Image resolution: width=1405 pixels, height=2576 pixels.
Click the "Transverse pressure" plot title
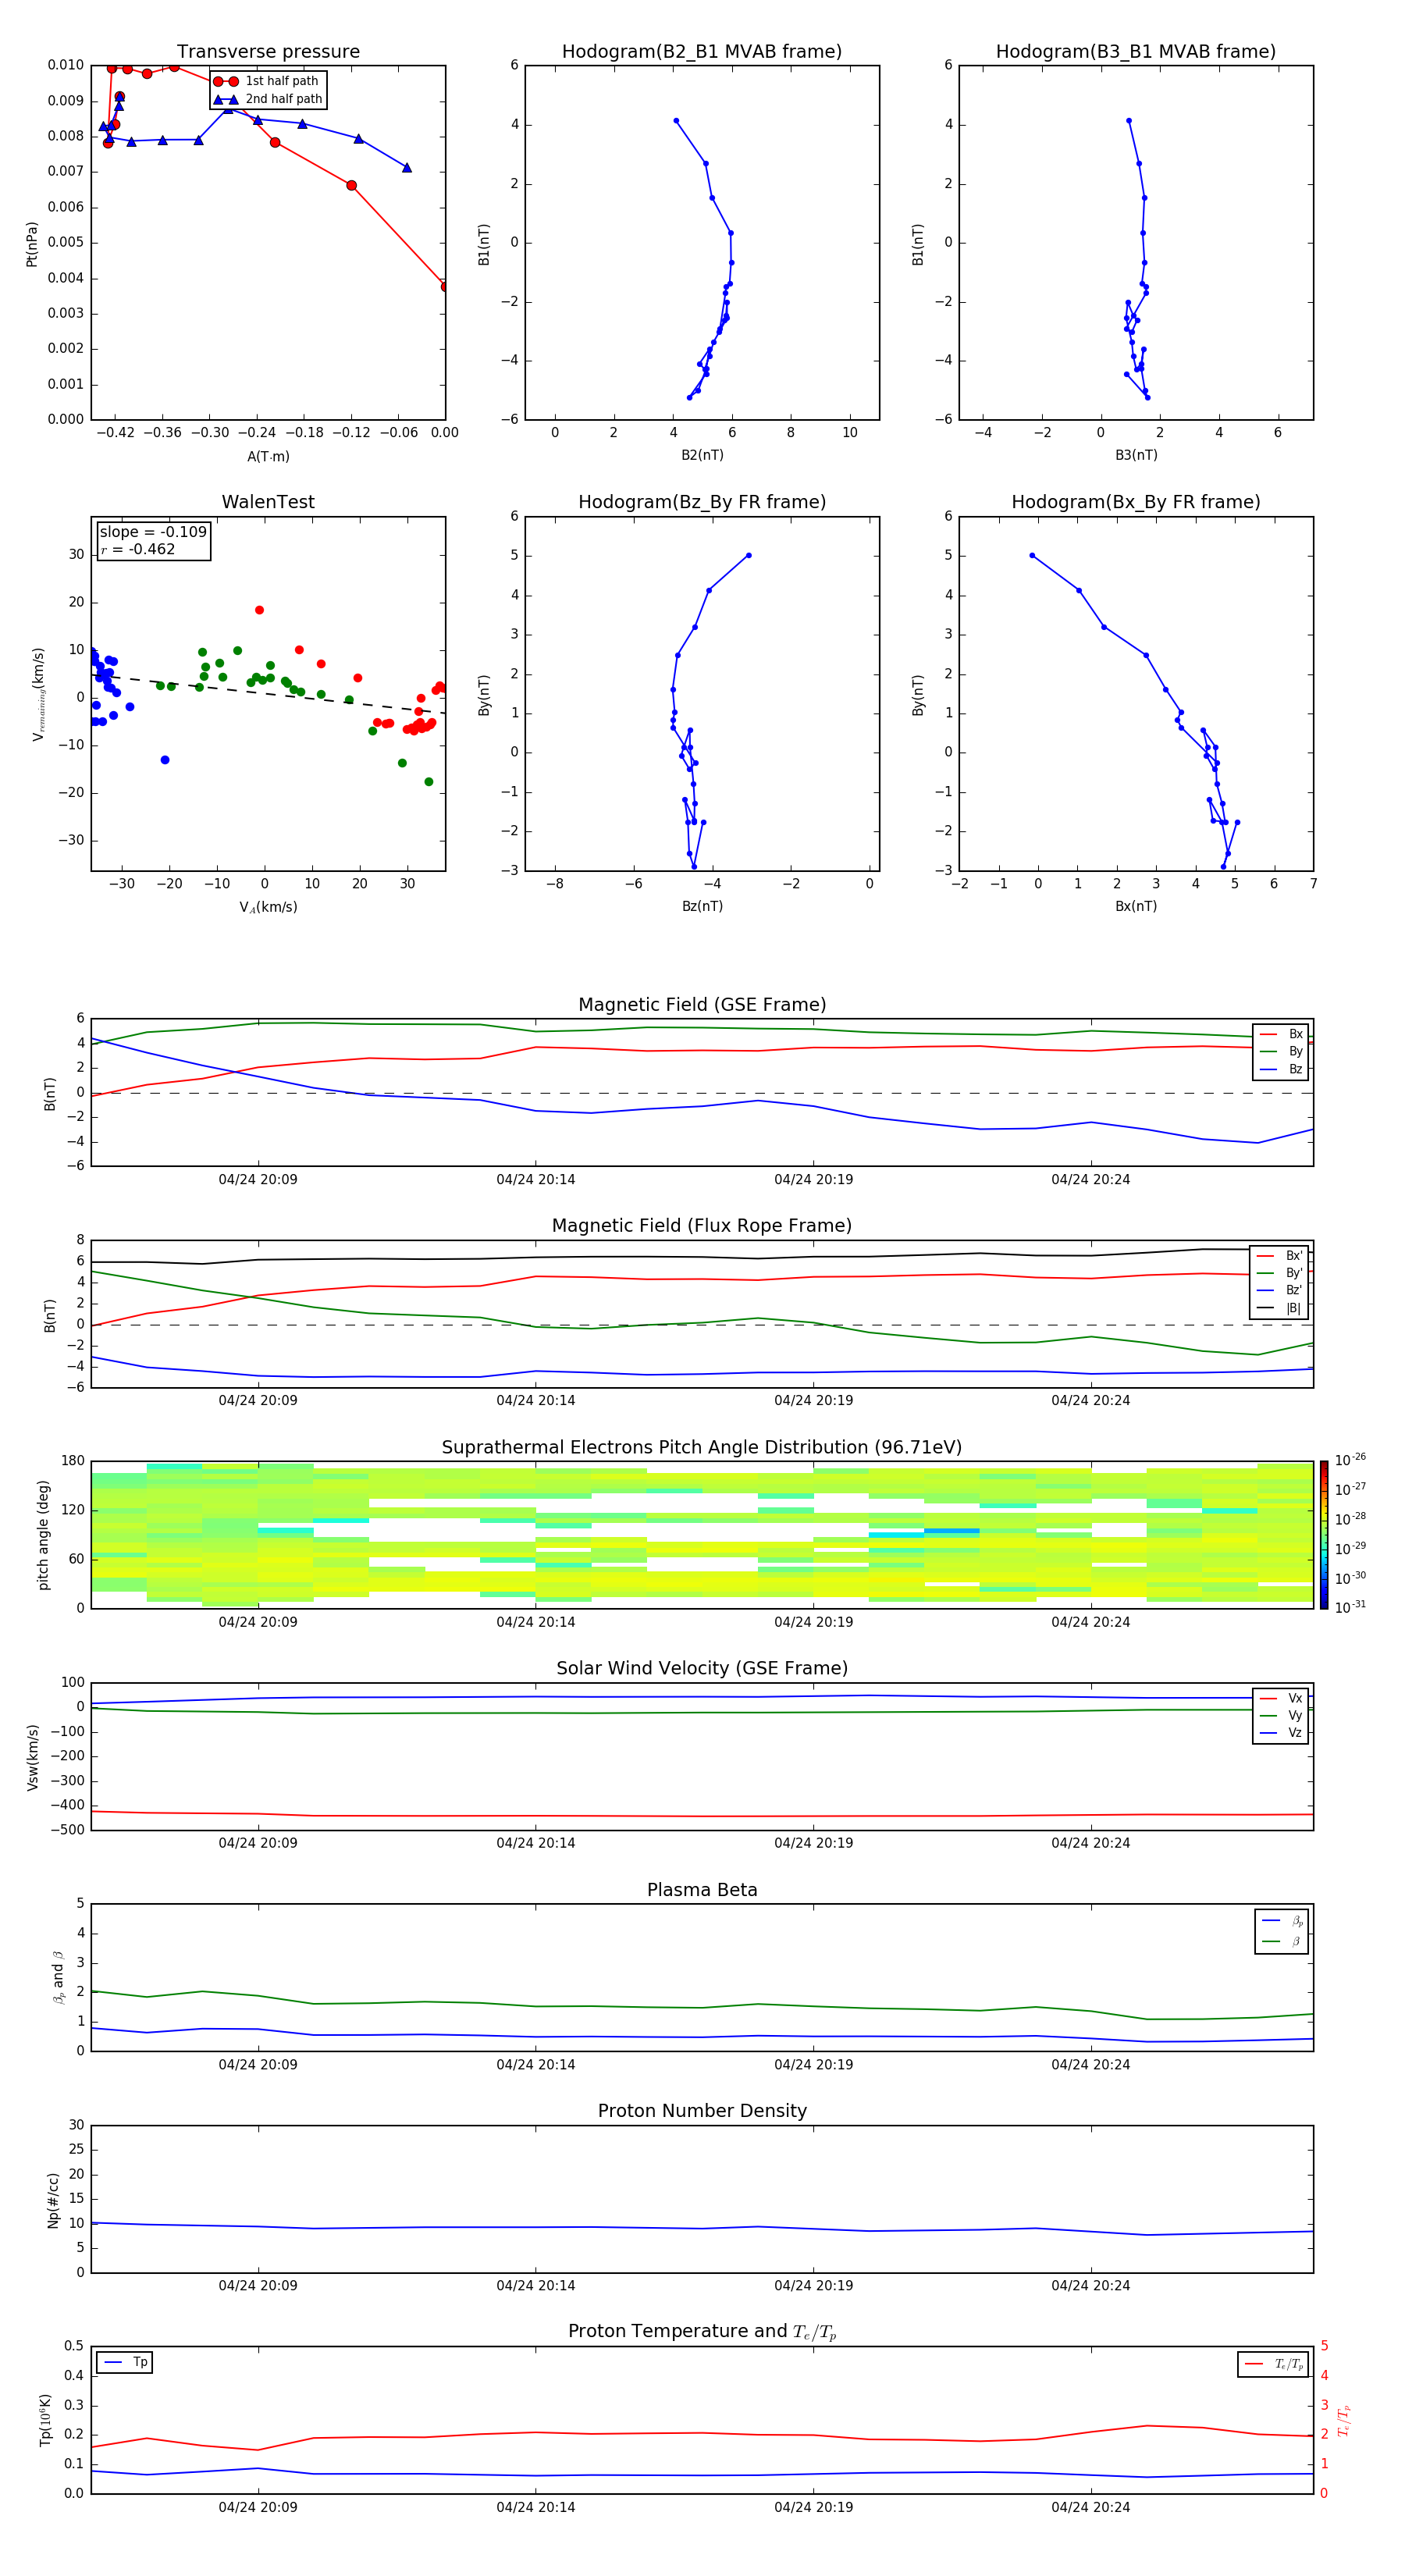pyautogui.click(x=268, y=52)
